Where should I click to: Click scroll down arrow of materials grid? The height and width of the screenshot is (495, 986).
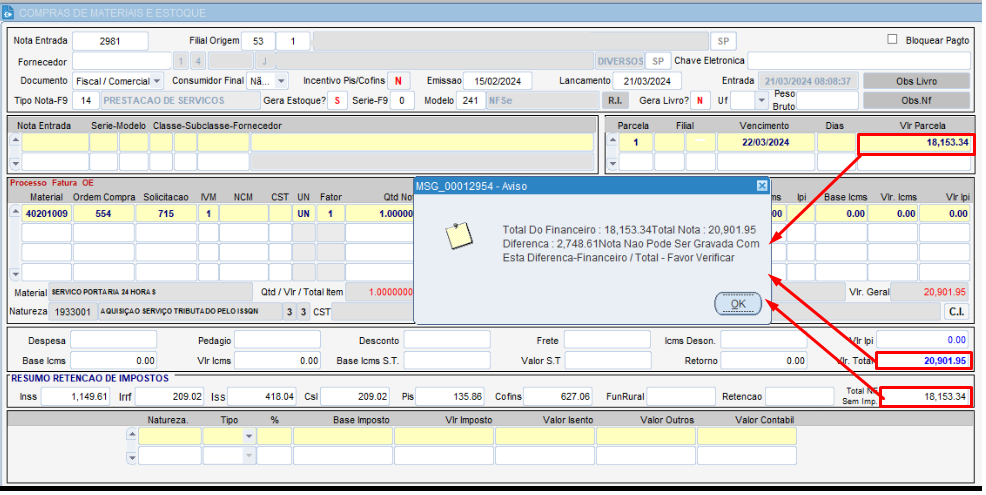pyautogui.click(x=15, y=275)
